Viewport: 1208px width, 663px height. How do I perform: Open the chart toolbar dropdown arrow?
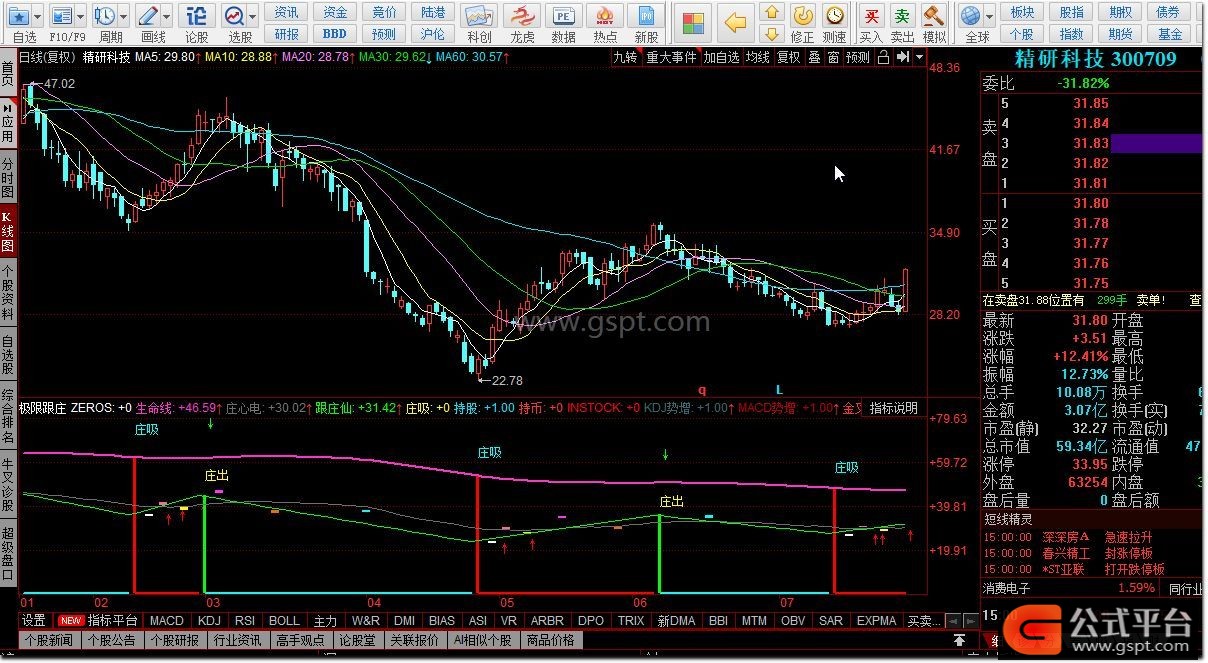click(x=919, y=57)
